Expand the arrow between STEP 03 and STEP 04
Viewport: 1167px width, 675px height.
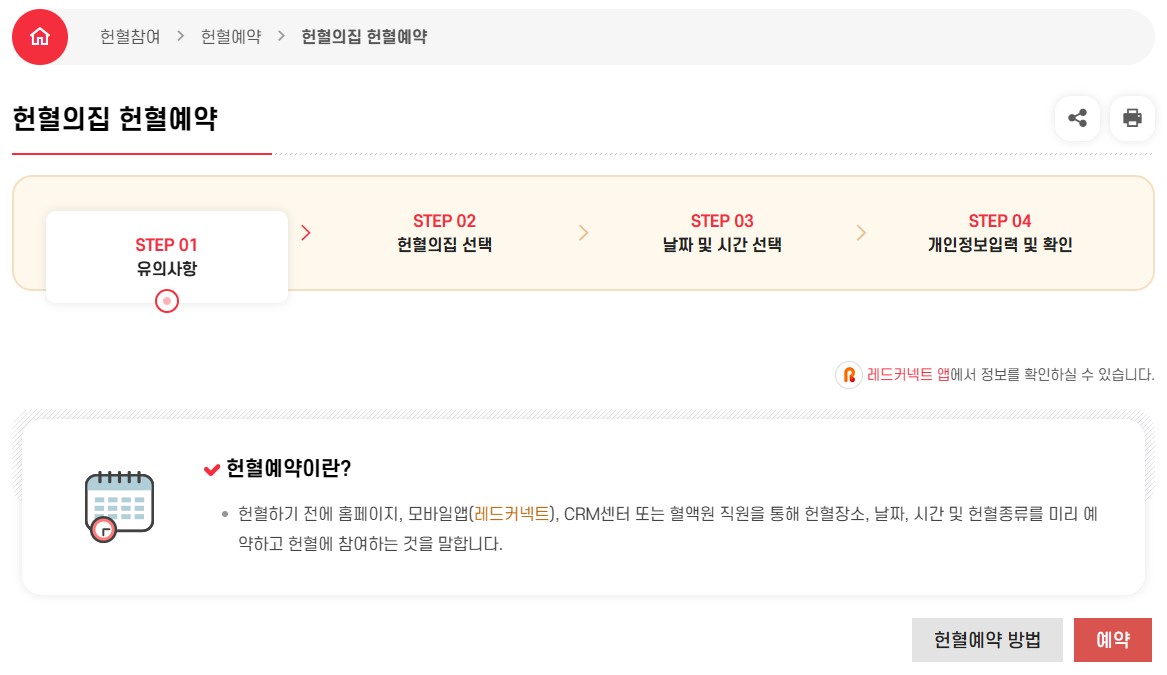point(861,233)
